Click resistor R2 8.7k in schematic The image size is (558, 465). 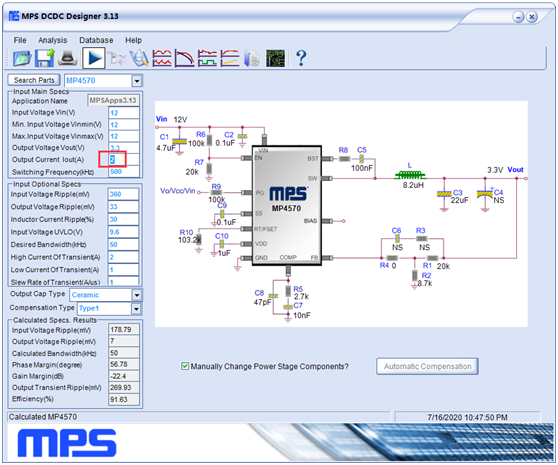point(415,276)
